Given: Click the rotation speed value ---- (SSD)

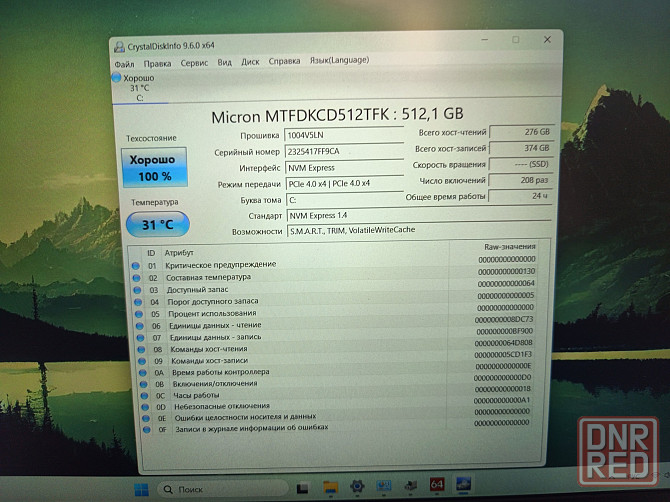Looking at the screenshot, I should [521, 164].
